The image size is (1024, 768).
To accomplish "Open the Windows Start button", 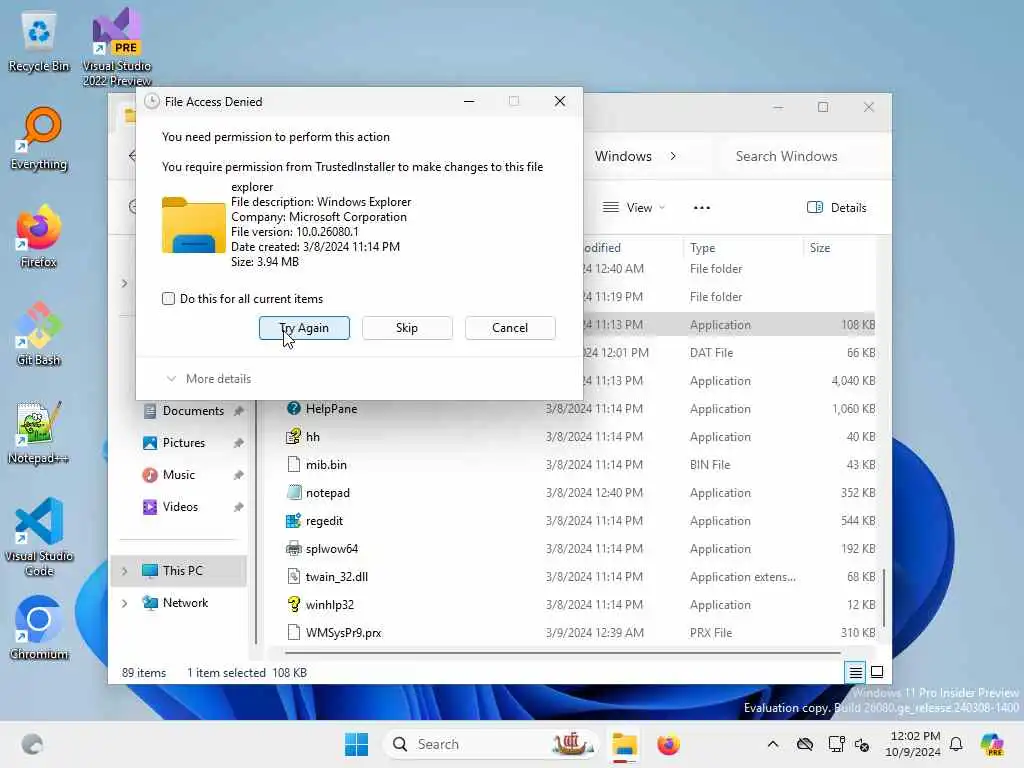I will [x=357, y=744].
